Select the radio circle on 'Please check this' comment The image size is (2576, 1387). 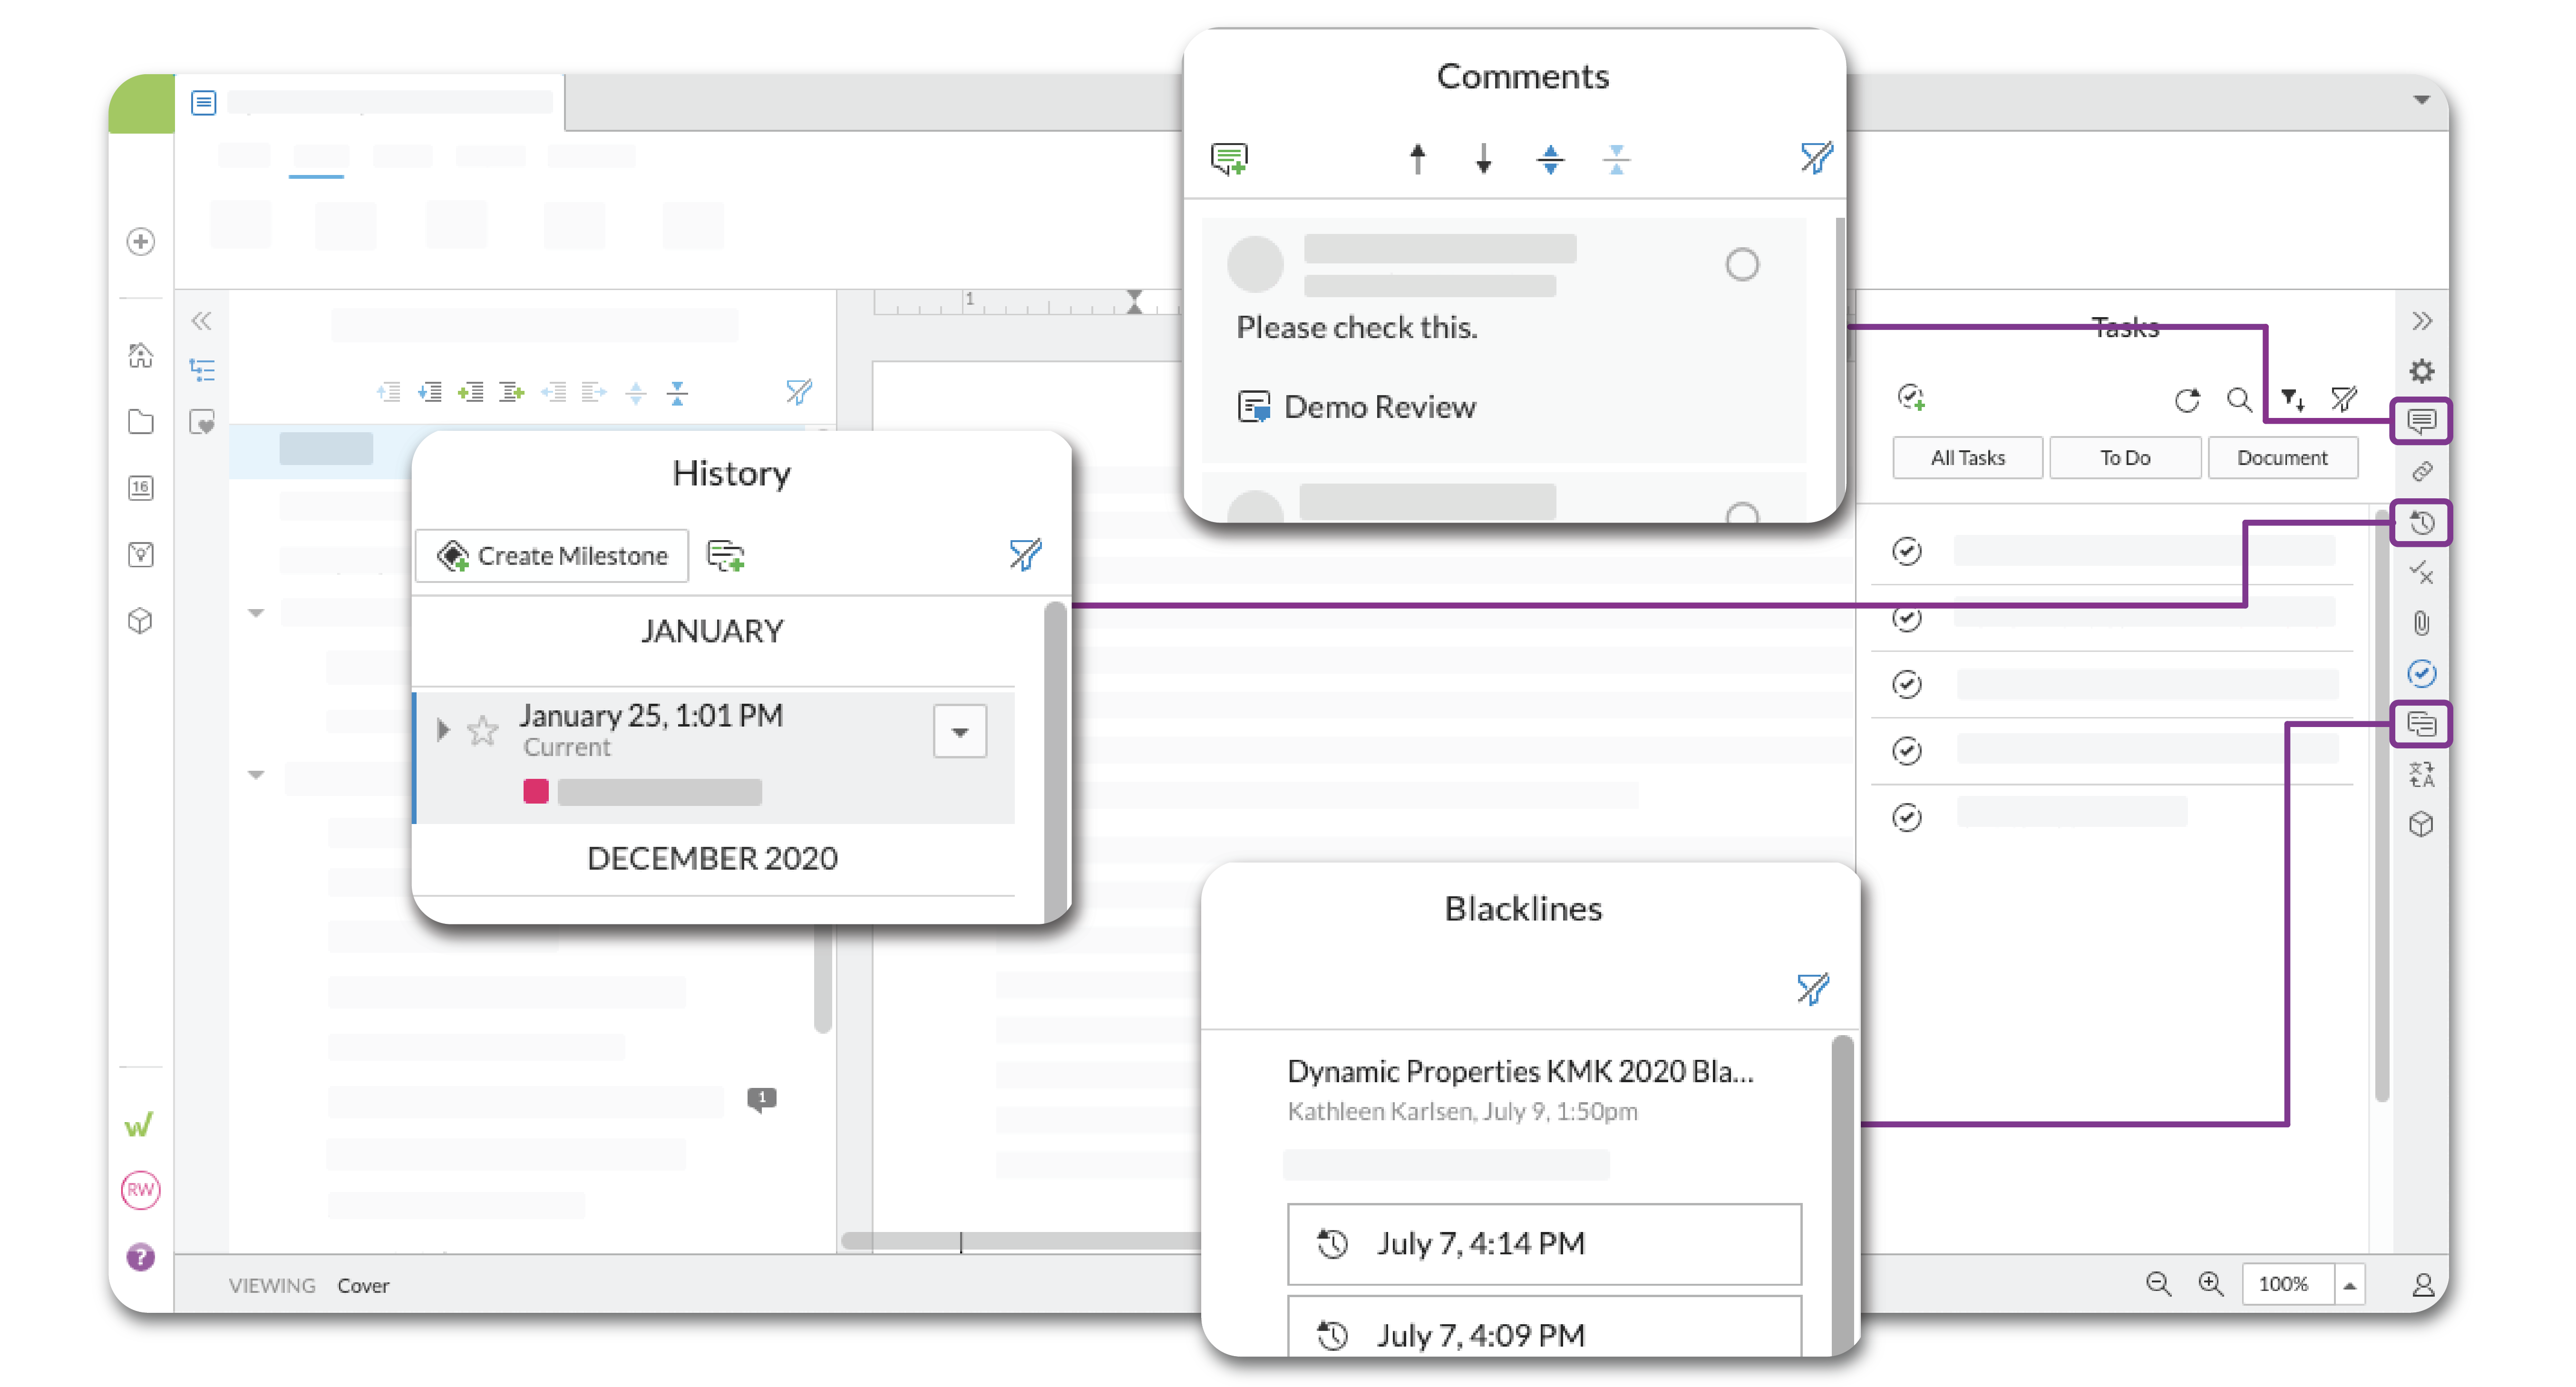coord(1741,264)
